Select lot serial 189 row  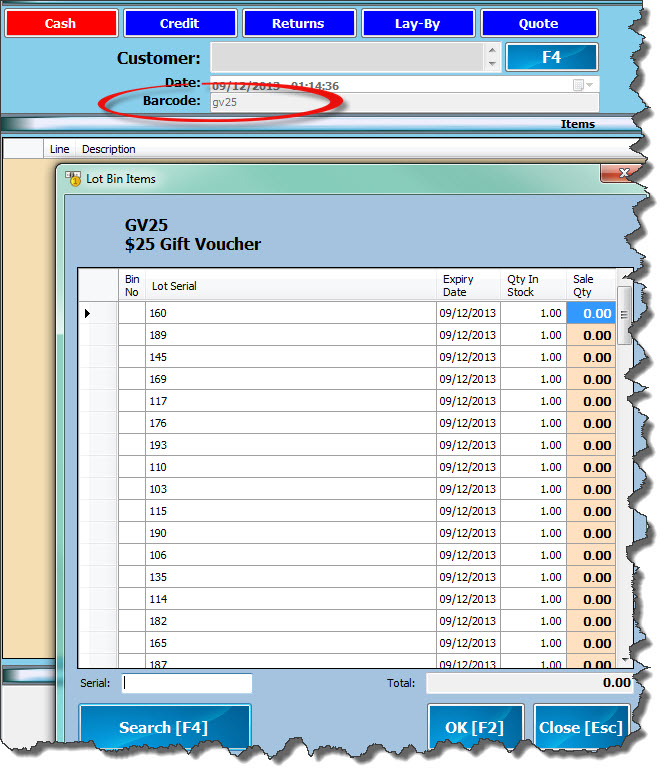pyautogui.click(x=346, y=335)
